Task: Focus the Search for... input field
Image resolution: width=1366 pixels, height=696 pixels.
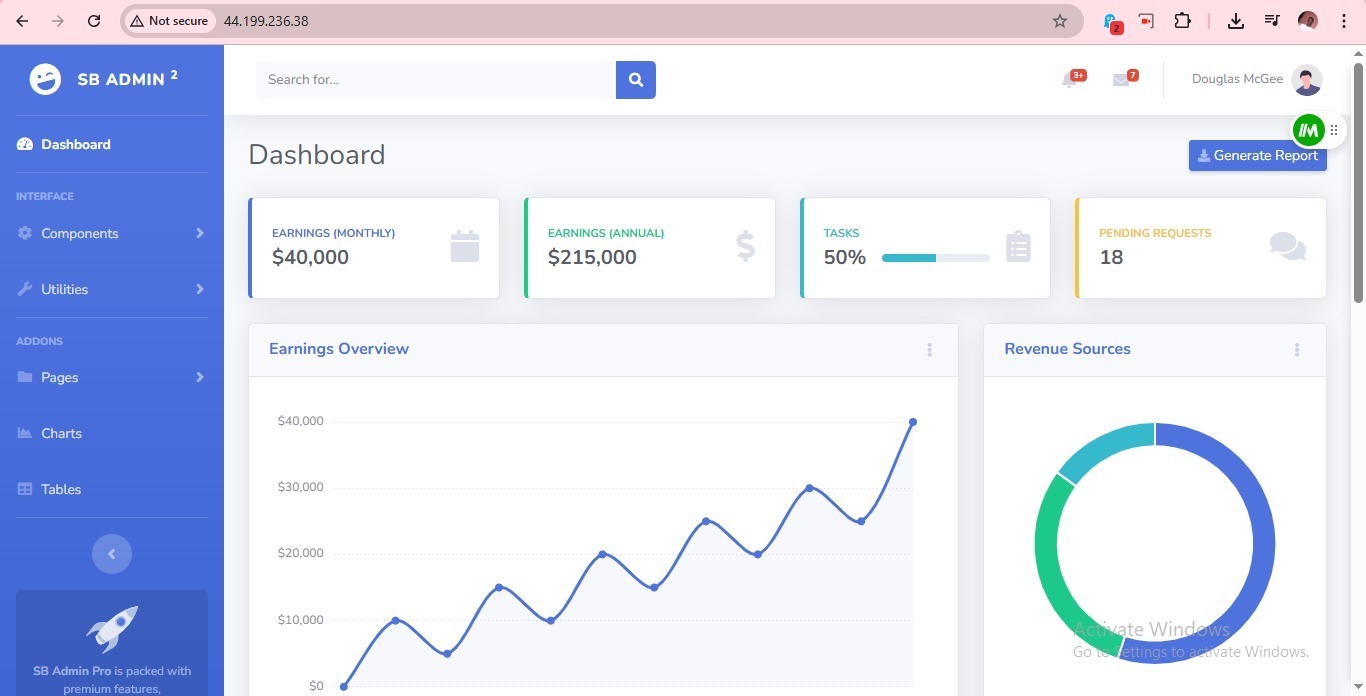Action: (436, 80)
